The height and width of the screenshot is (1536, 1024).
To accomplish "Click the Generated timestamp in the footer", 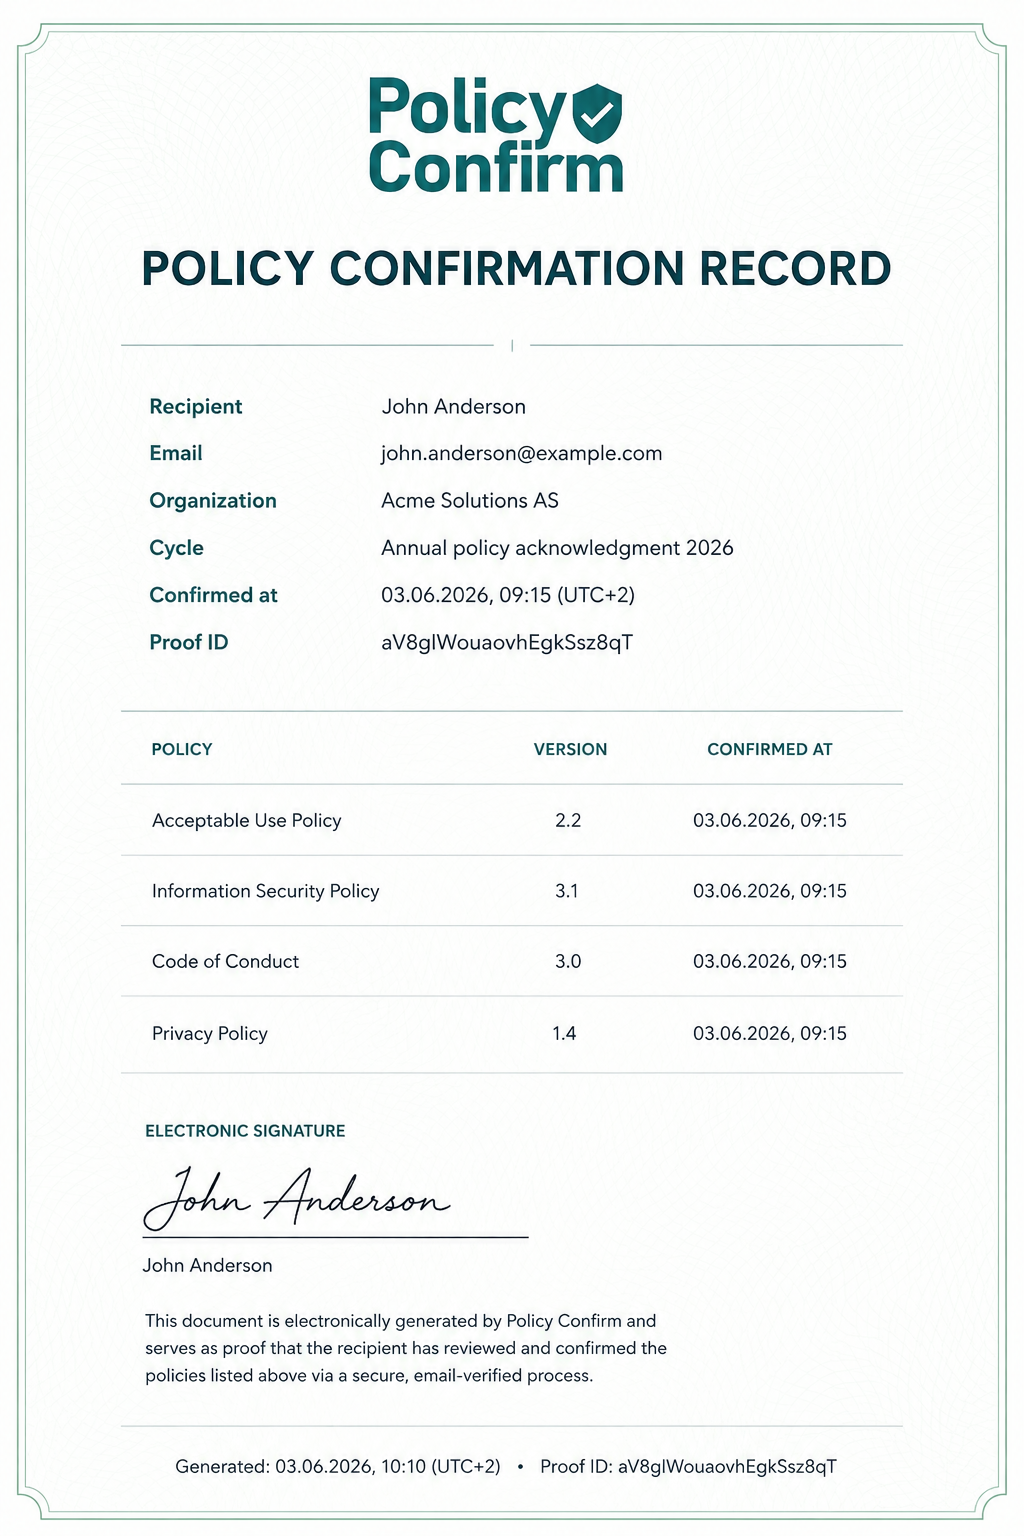I will click(x=338, y=1467).
